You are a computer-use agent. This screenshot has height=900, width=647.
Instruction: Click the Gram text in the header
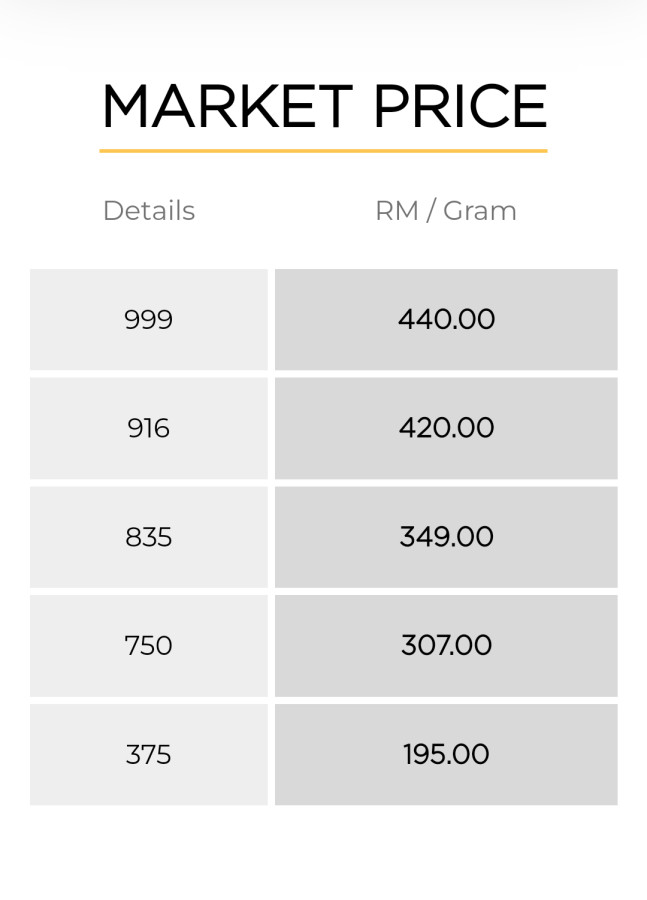[x=480, y=211]
